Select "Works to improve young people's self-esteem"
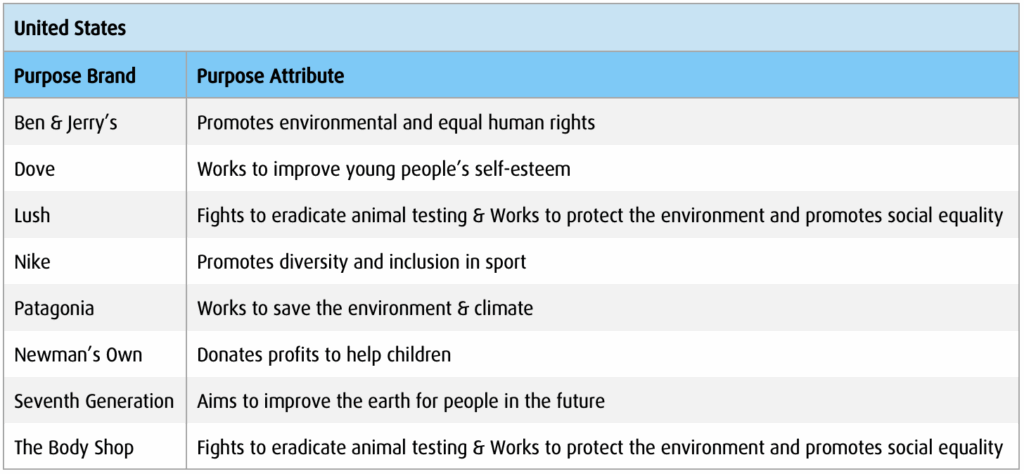 384,169
